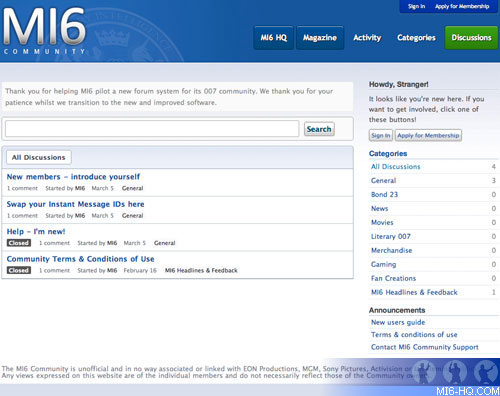Screen dimensions: 500x396
Task: Click MI6 author on 'Help - I'm new!' row
Action: click(x=112, y=243)
